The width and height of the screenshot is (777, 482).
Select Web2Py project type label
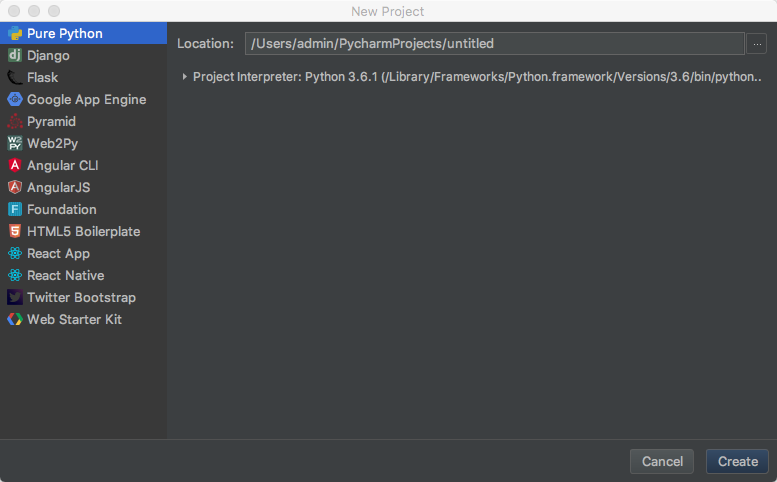(53, 144)
